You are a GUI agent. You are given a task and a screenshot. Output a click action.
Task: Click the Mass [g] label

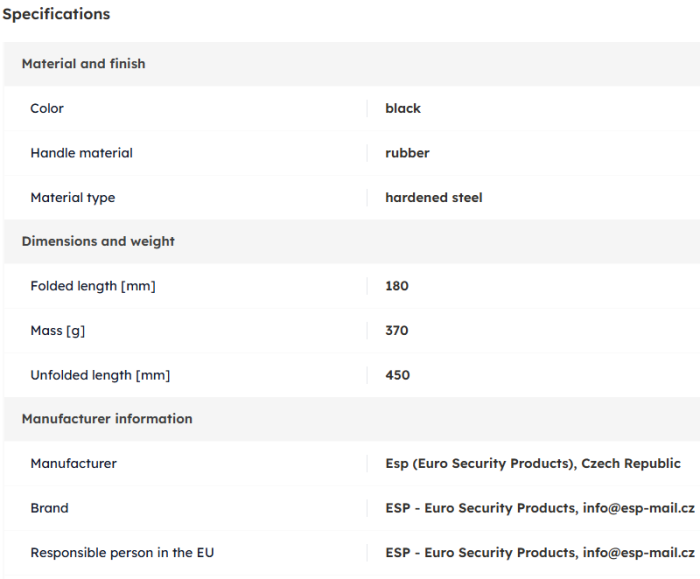[x=58, y=330]
